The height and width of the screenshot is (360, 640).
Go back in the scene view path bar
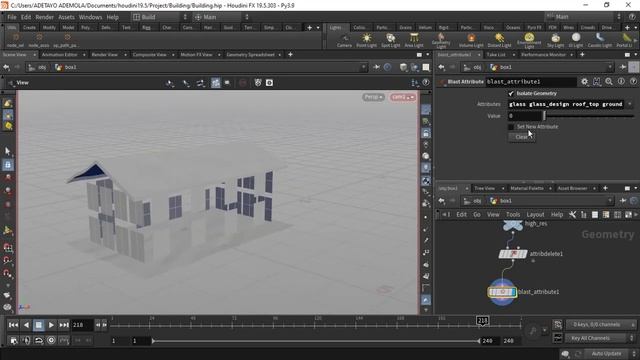[x=6, y=67]
